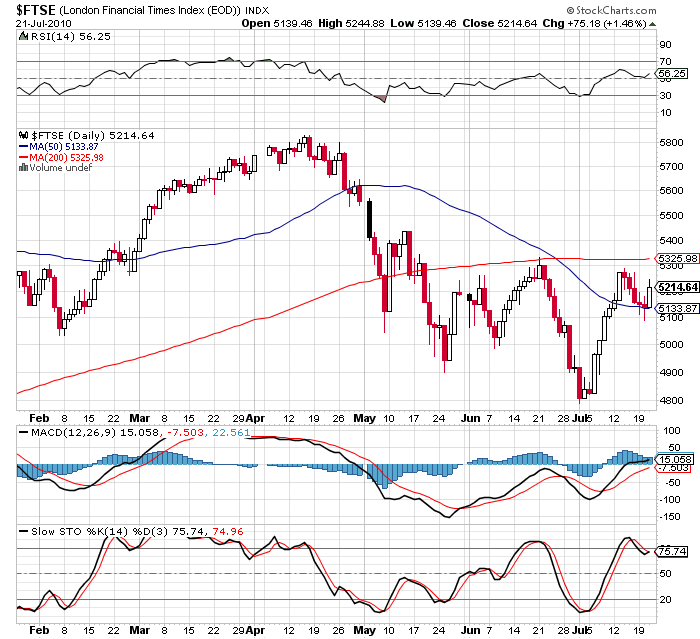
Task: Click the May label on the price panel date axis
Action: (x=364, y=419)
